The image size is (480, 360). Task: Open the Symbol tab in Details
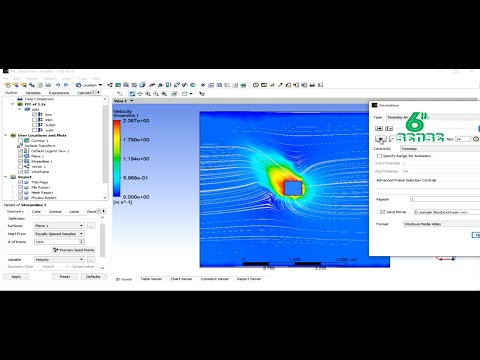click(55, 212)
